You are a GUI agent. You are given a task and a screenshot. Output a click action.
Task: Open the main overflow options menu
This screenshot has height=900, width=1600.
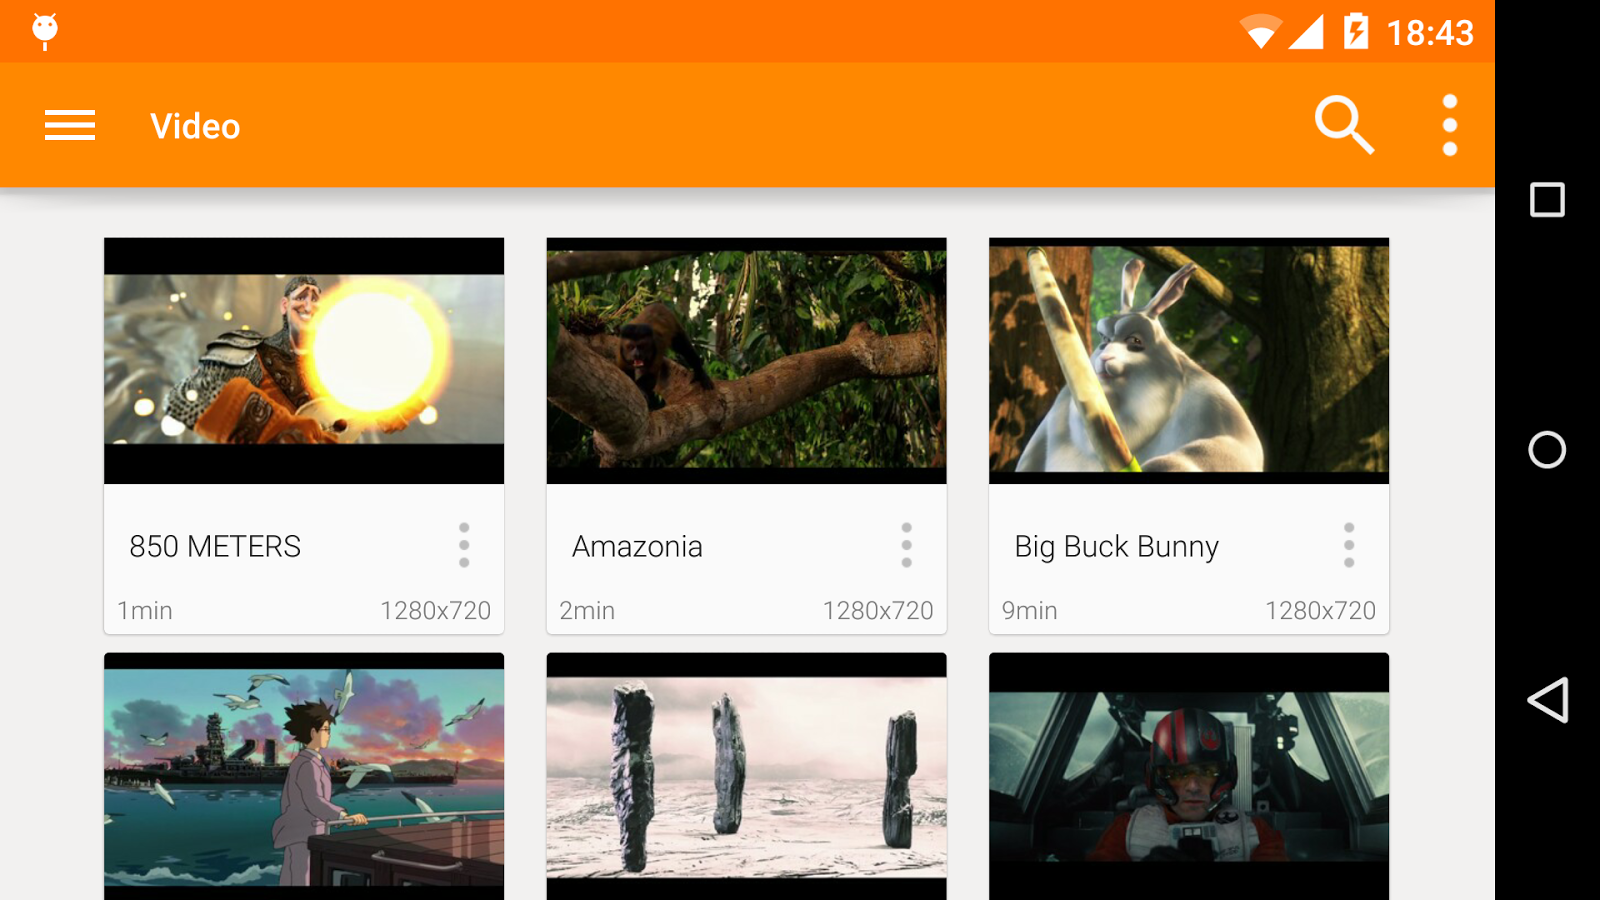pos(1449,125)
